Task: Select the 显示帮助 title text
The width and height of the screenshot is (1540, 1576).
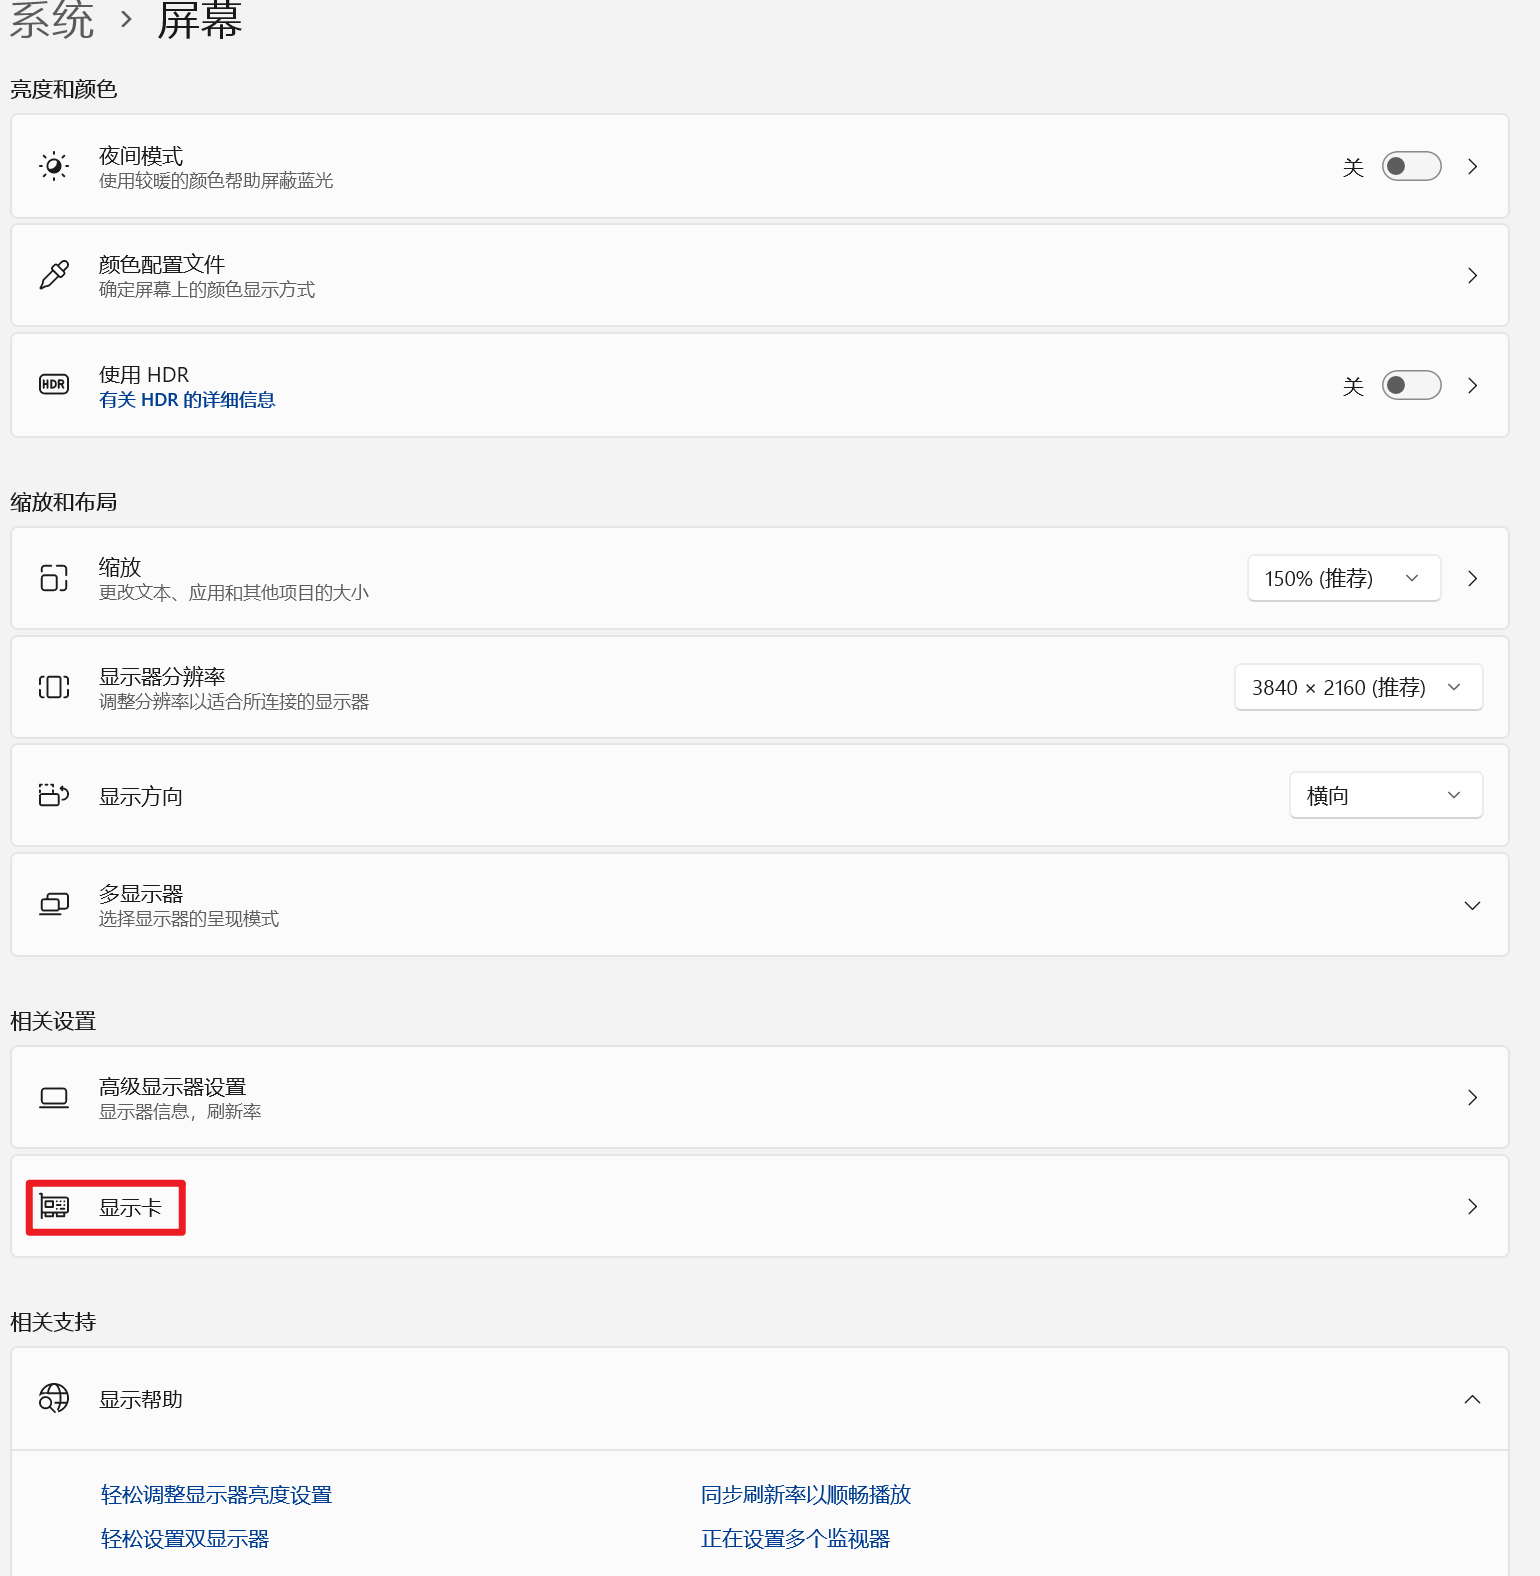Action: click(x=141, y=1399)
